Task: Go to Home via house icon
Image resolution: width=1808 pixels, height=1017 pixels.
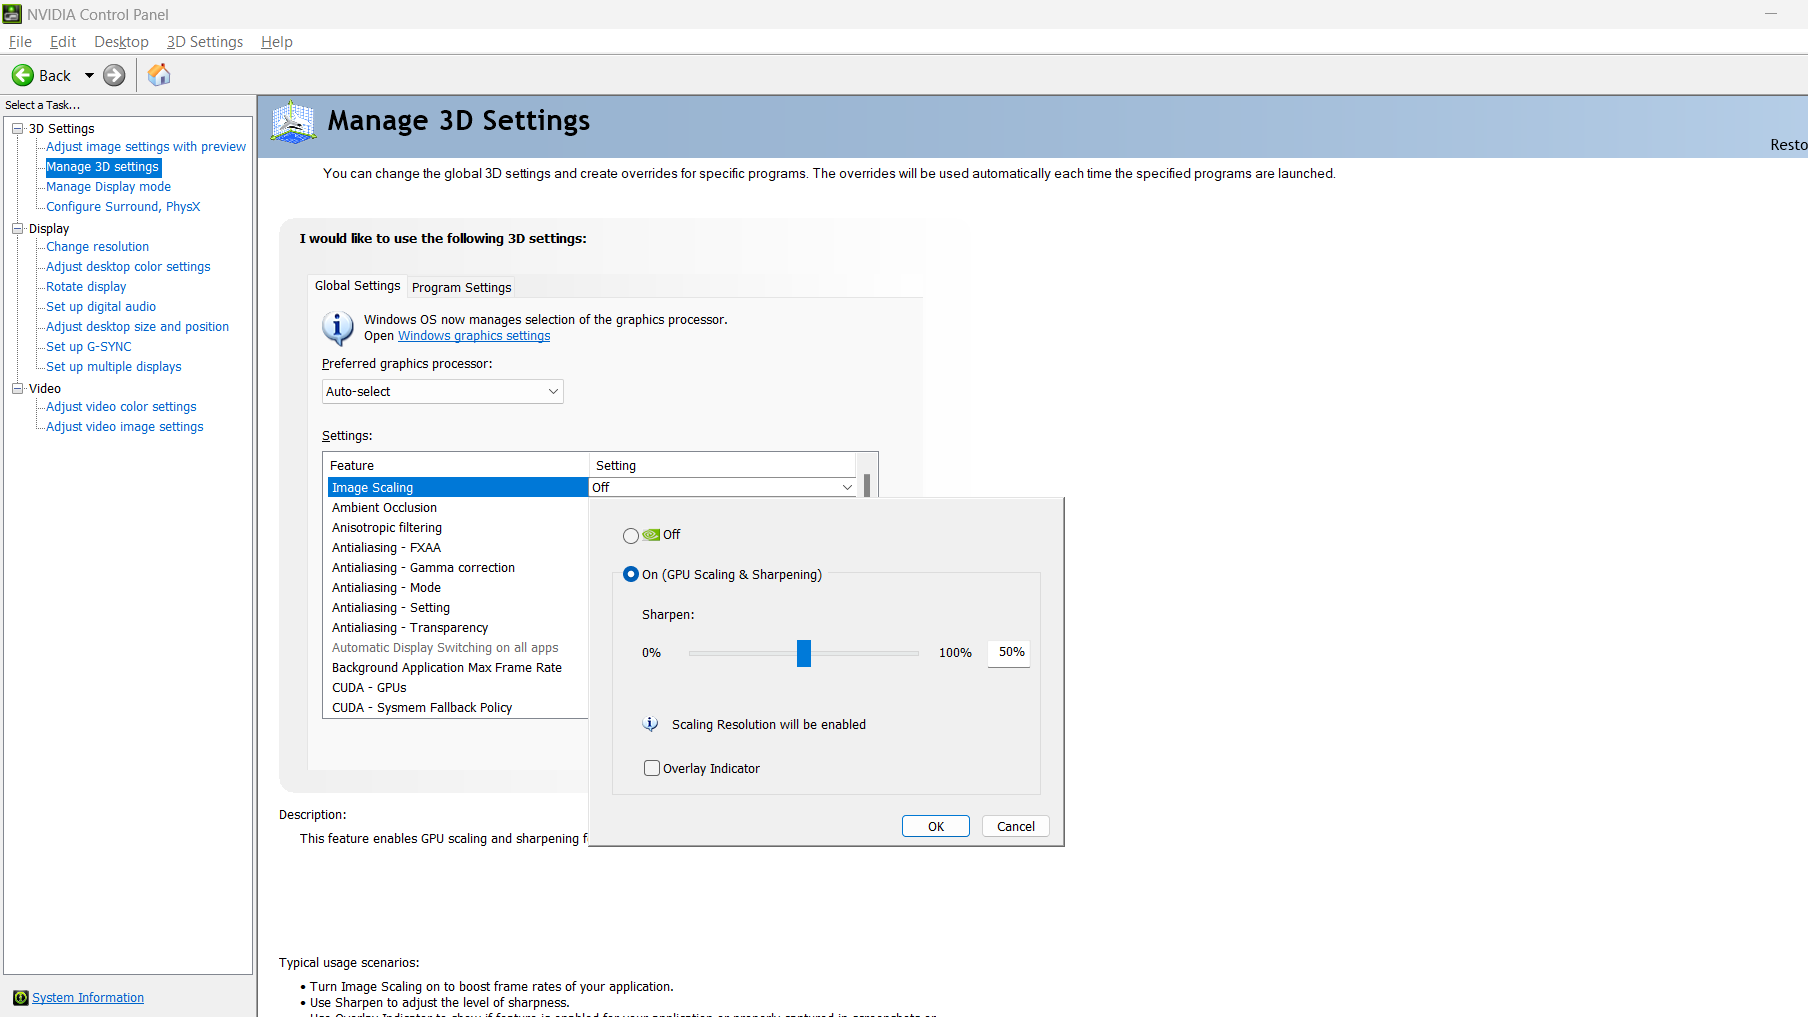Action: click(159, 75)
